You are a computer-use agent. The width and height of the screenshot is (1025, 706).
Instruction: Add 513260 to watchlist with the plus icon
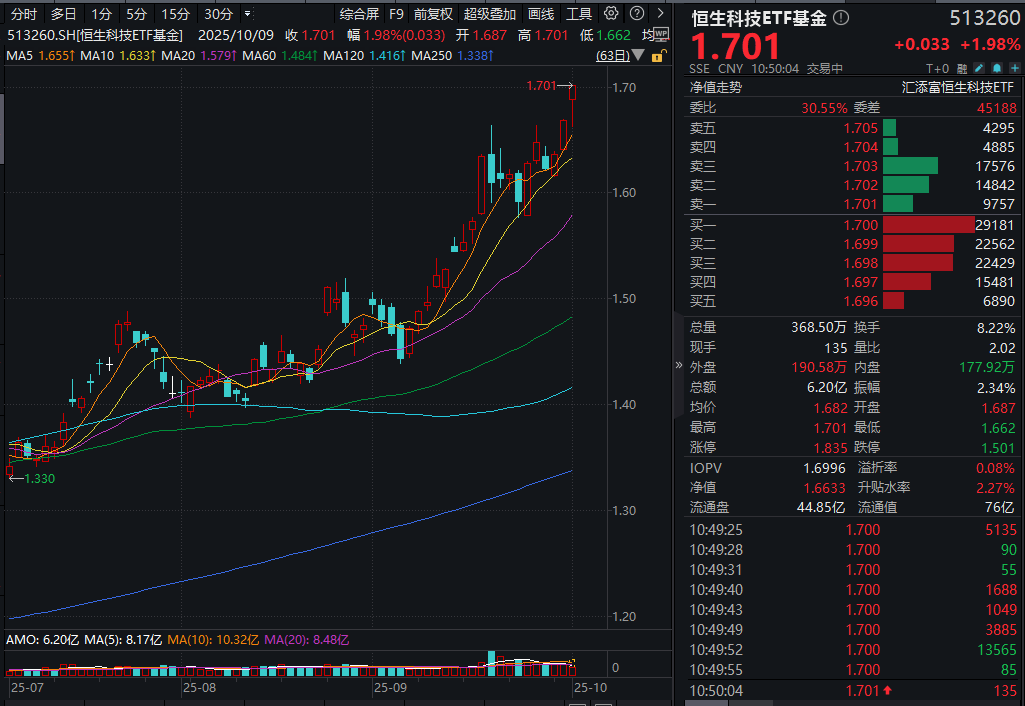coord(1015,68)
